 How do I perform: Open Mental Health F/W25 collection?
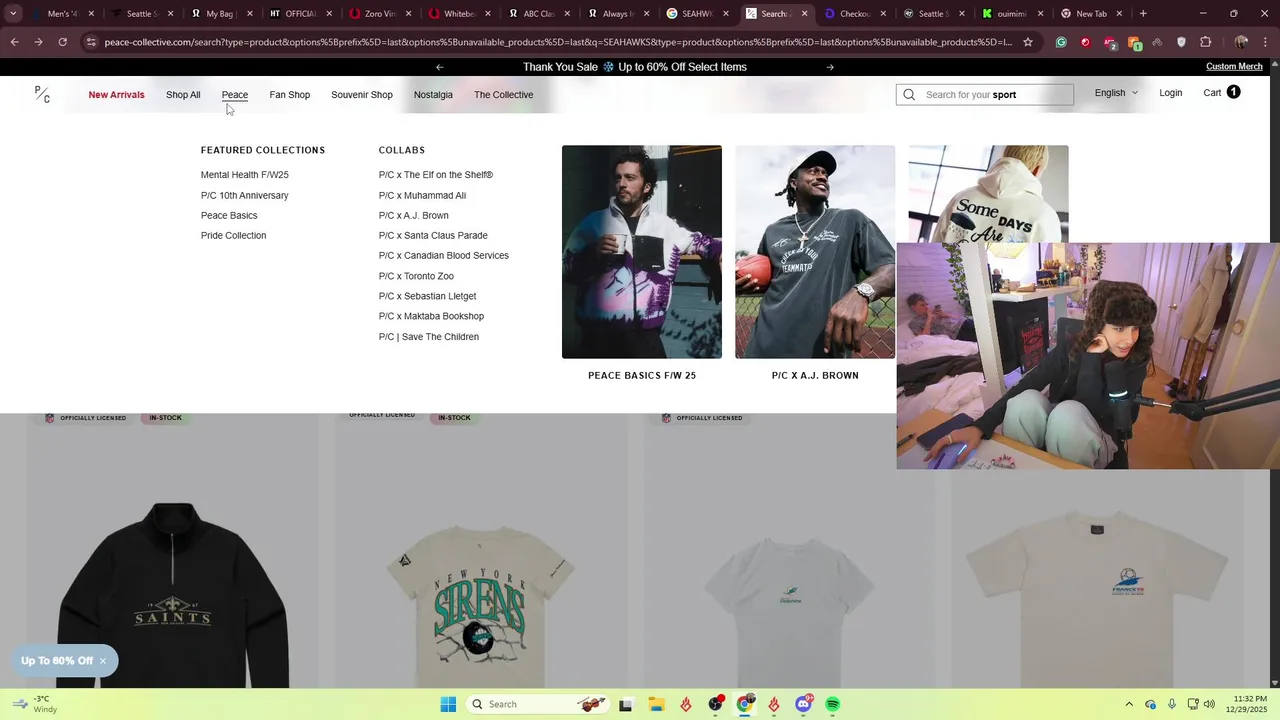click(245, 175)
